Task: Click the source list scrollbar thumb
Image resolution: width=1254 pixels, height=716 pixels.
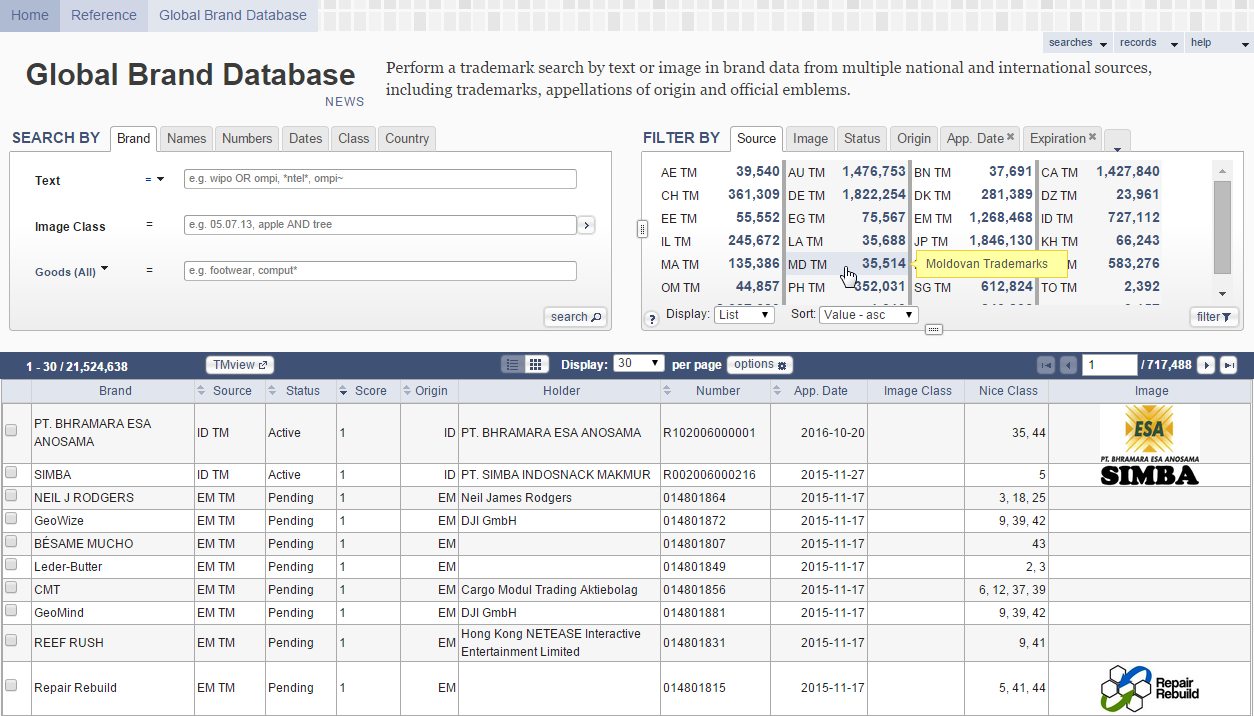Action: pyautogui.click(x=1222, y=227)
